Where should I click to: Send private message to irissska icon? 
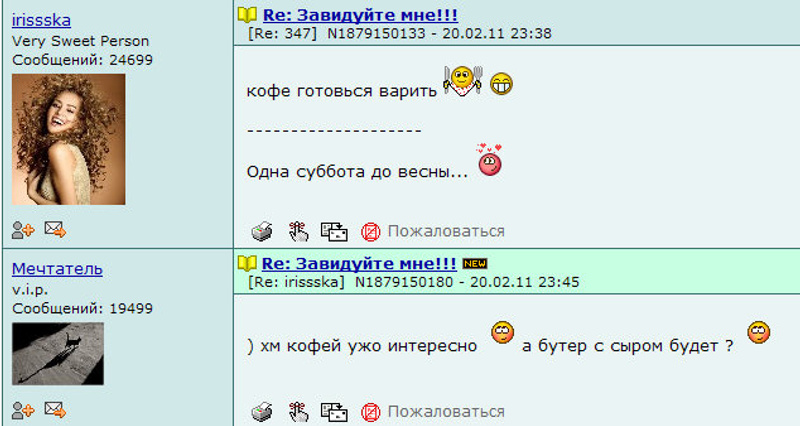[x=55, y=230]
